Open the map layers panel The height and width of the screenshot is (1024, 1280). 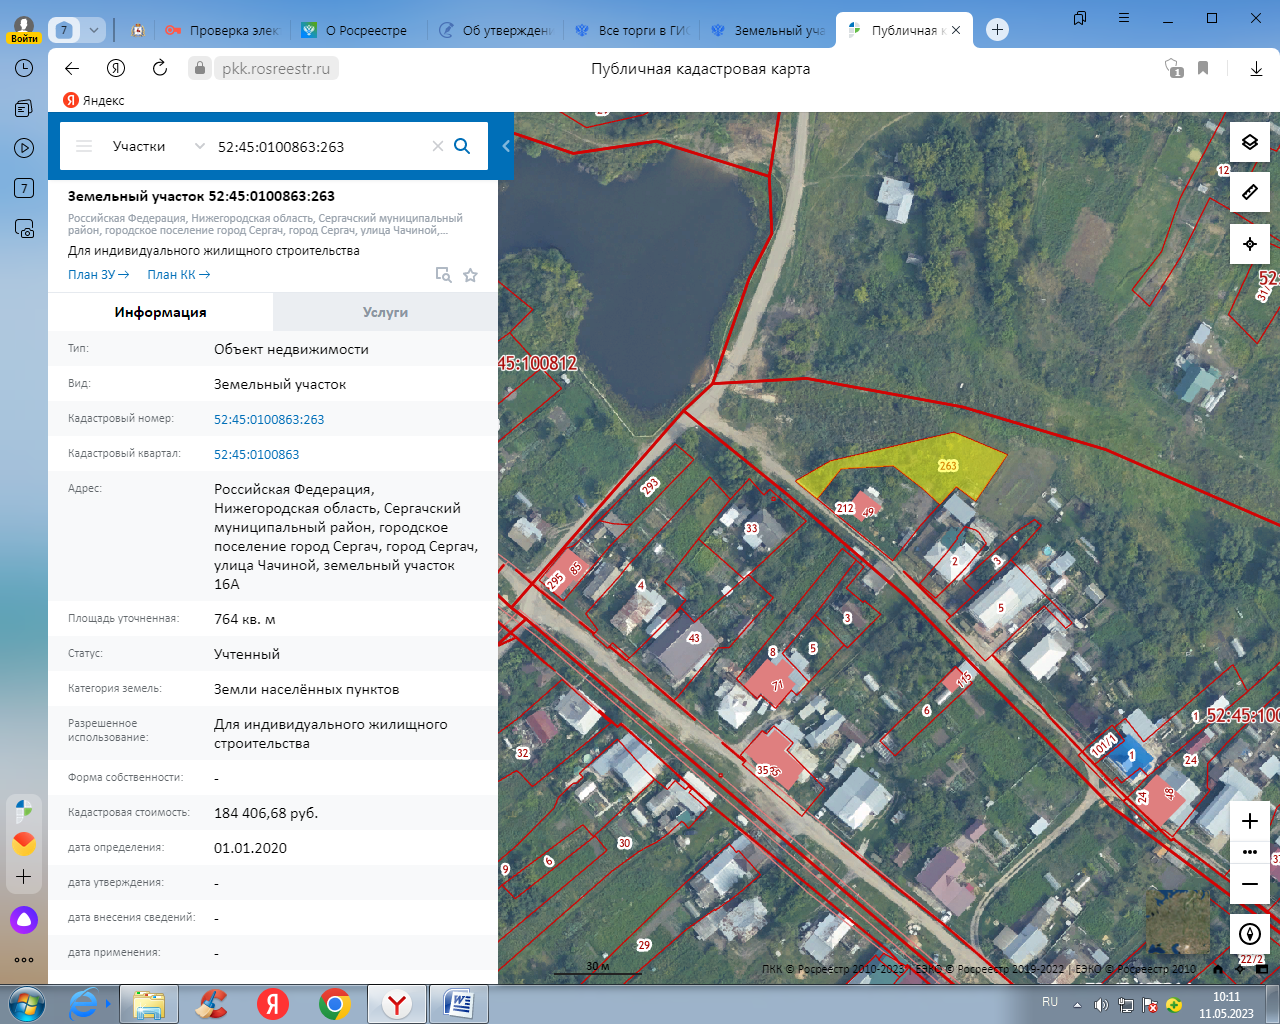click(x=1249, y=142)
